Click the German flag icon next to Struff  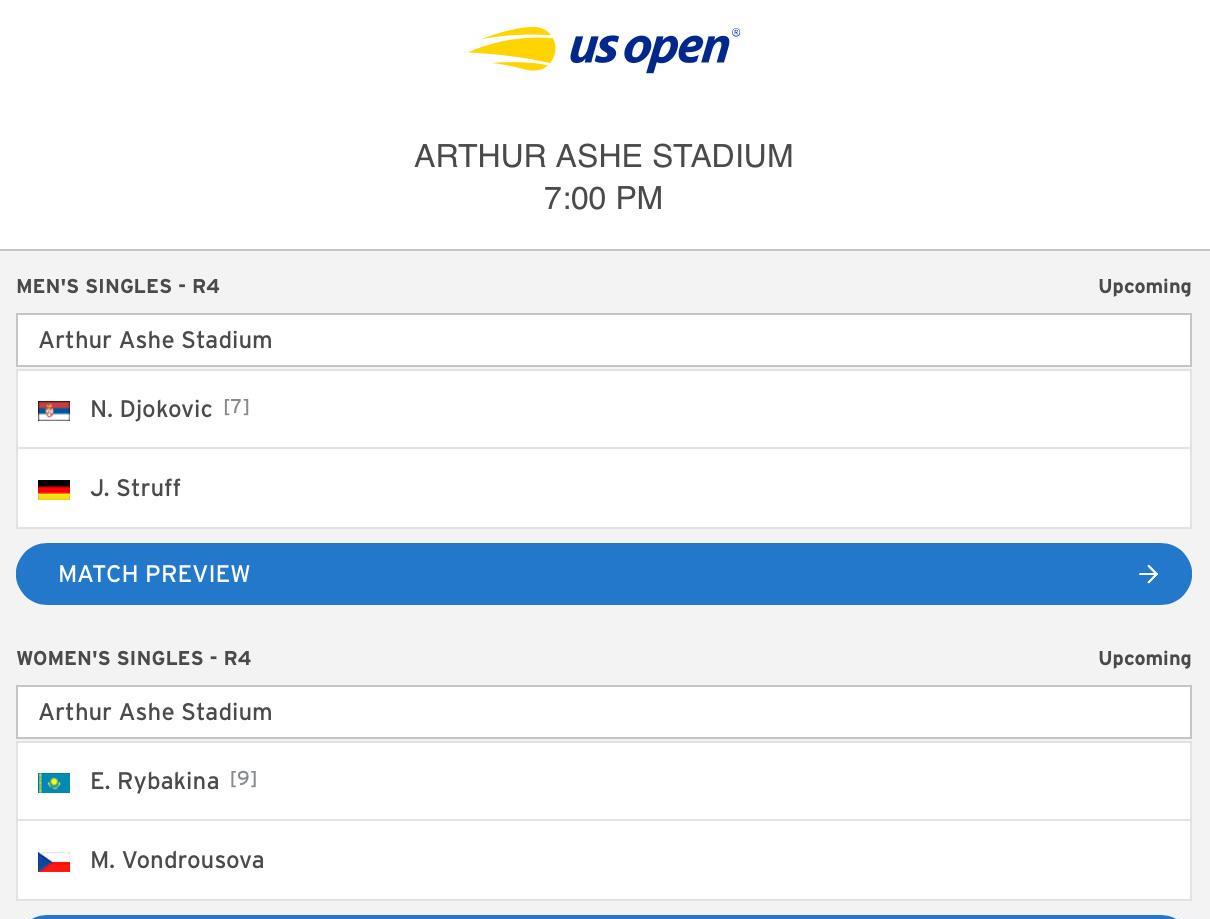pyautogui.click(x=54, y=489)
